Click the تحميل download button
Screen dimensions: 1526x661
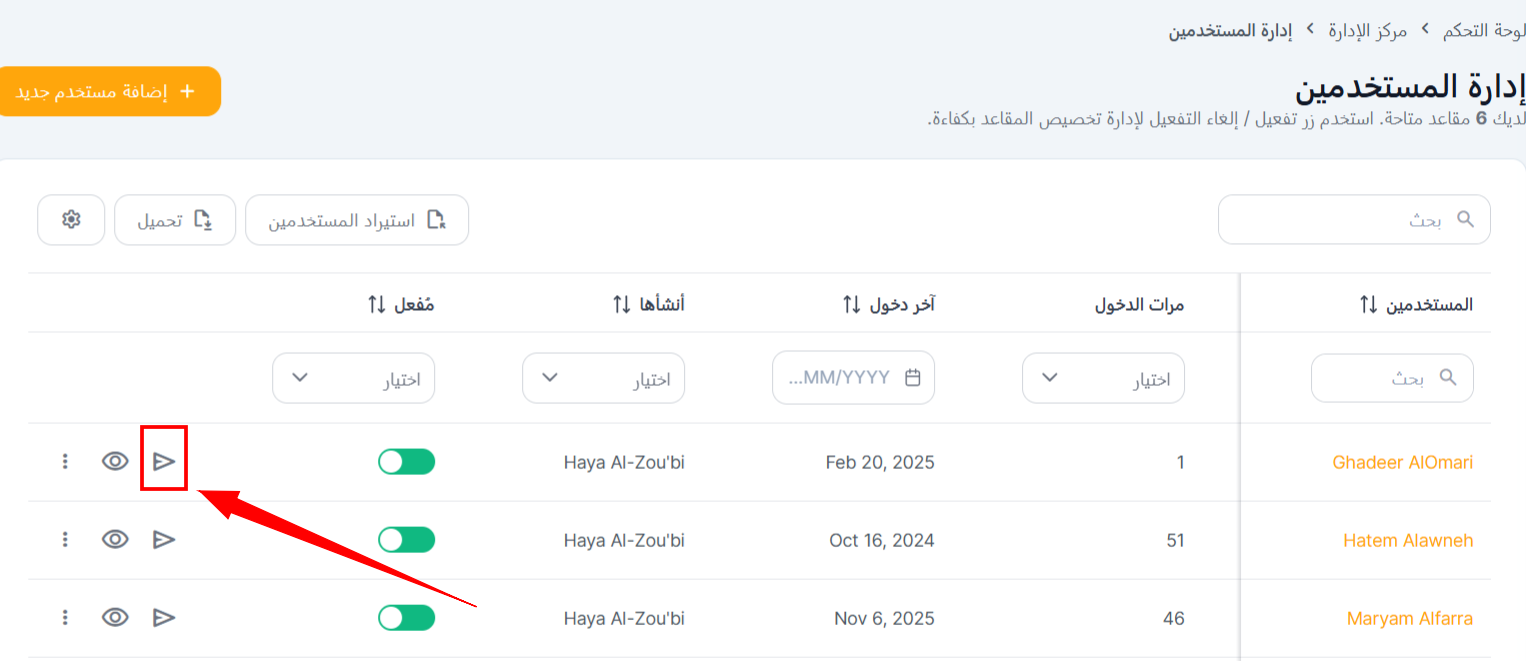click(175, 220)
